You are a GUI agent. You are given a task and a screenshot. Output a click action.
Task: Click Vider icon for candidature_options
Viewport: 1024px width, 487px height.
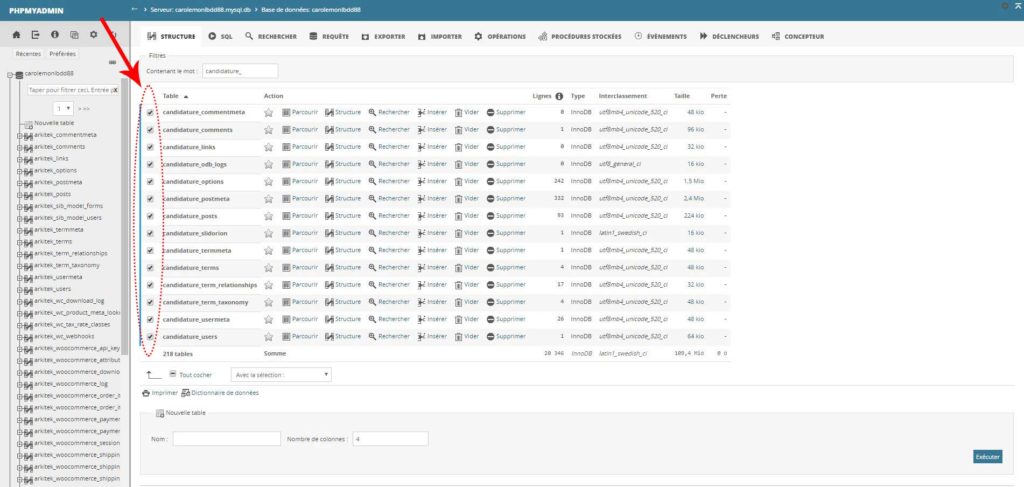pos(458,181)
